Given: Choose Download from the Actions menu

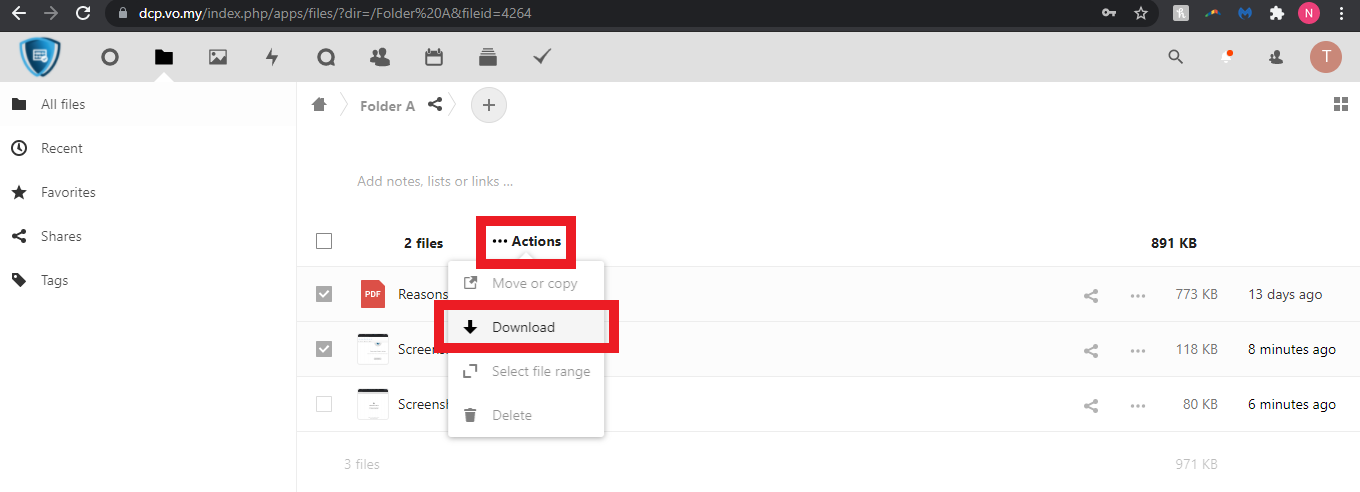Looking at the screenshot, I should pyautogui.click(x=523, y=327).
